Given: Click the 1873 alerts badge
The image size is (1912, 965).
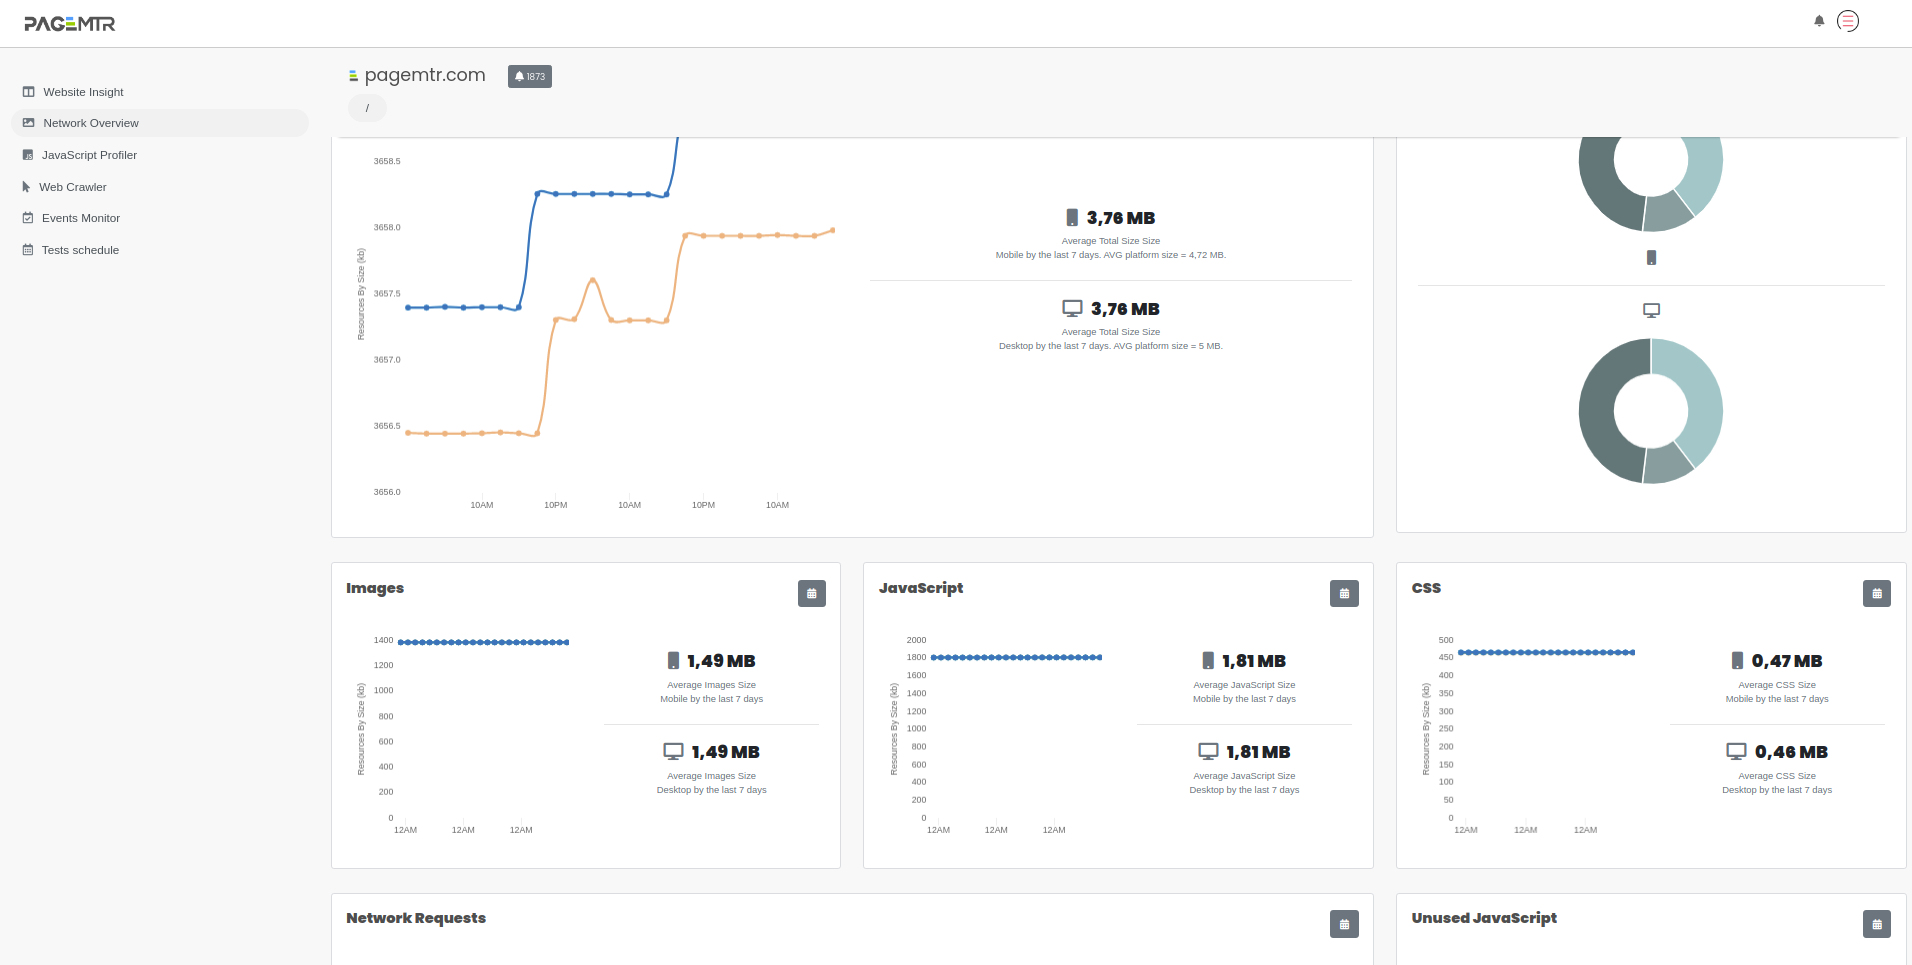Looking at the screenshot, I should 530,76.
